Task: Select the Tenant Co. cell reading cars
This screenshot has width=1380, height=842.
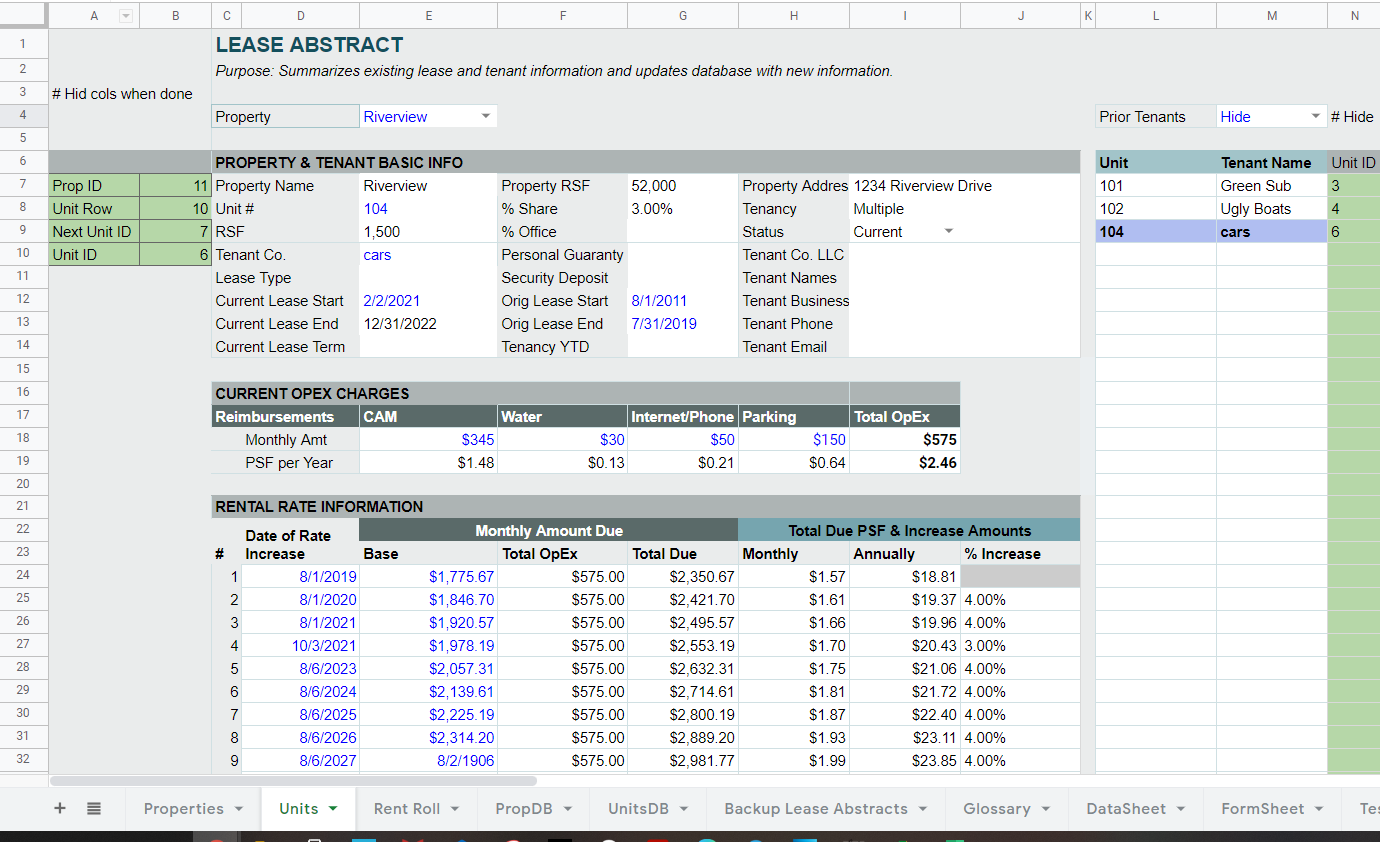Action: click(x=429, y=255)
